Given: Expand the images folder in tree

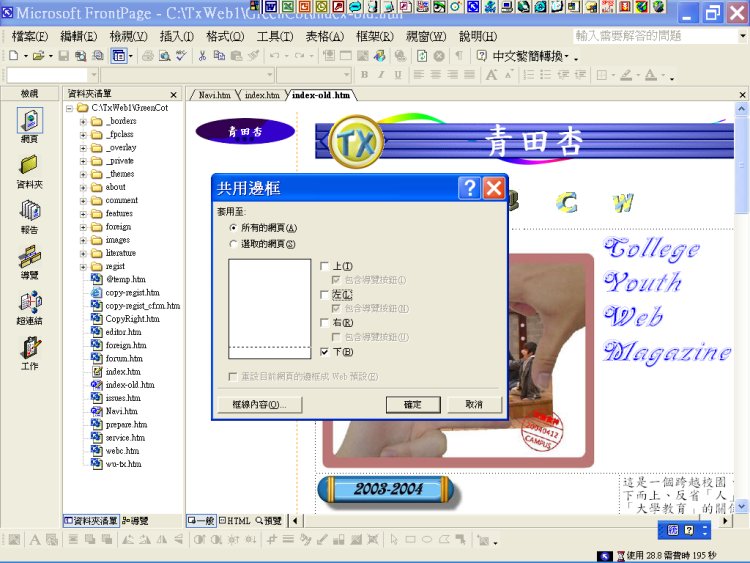Looking at the screenshot, I should 84,240.
